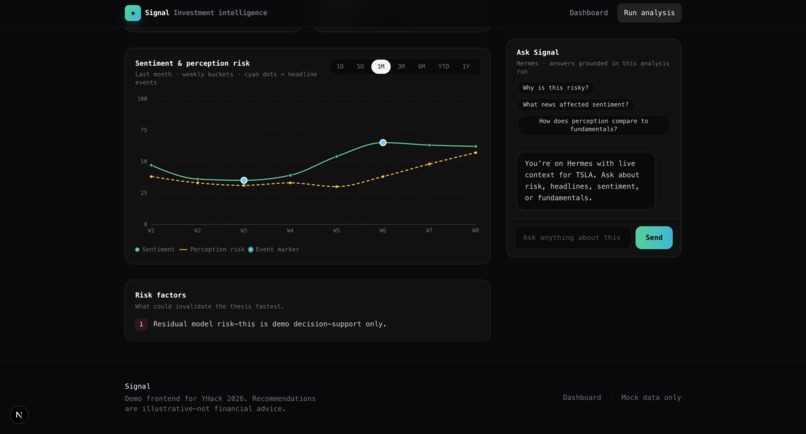Click the 'Signal' brand name in header
Viewport: 806px width, 434px height.
157,13
